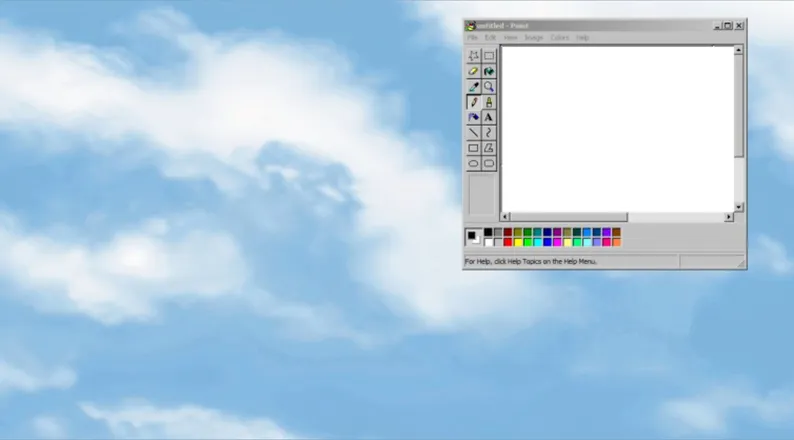Click on the white drawing canvas
This screenshot has width=794, height=440.
click(x=617, y=129)
